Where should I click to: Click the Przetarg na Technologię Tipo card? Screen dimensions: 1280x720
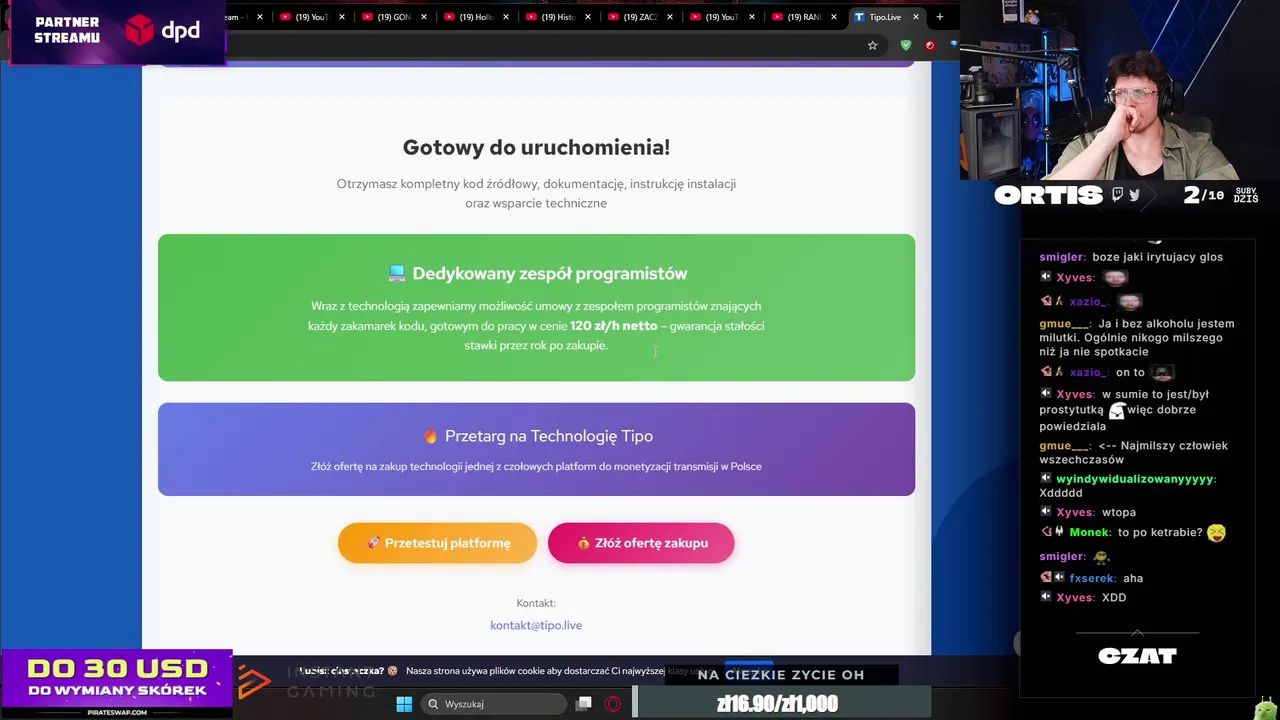536,449
